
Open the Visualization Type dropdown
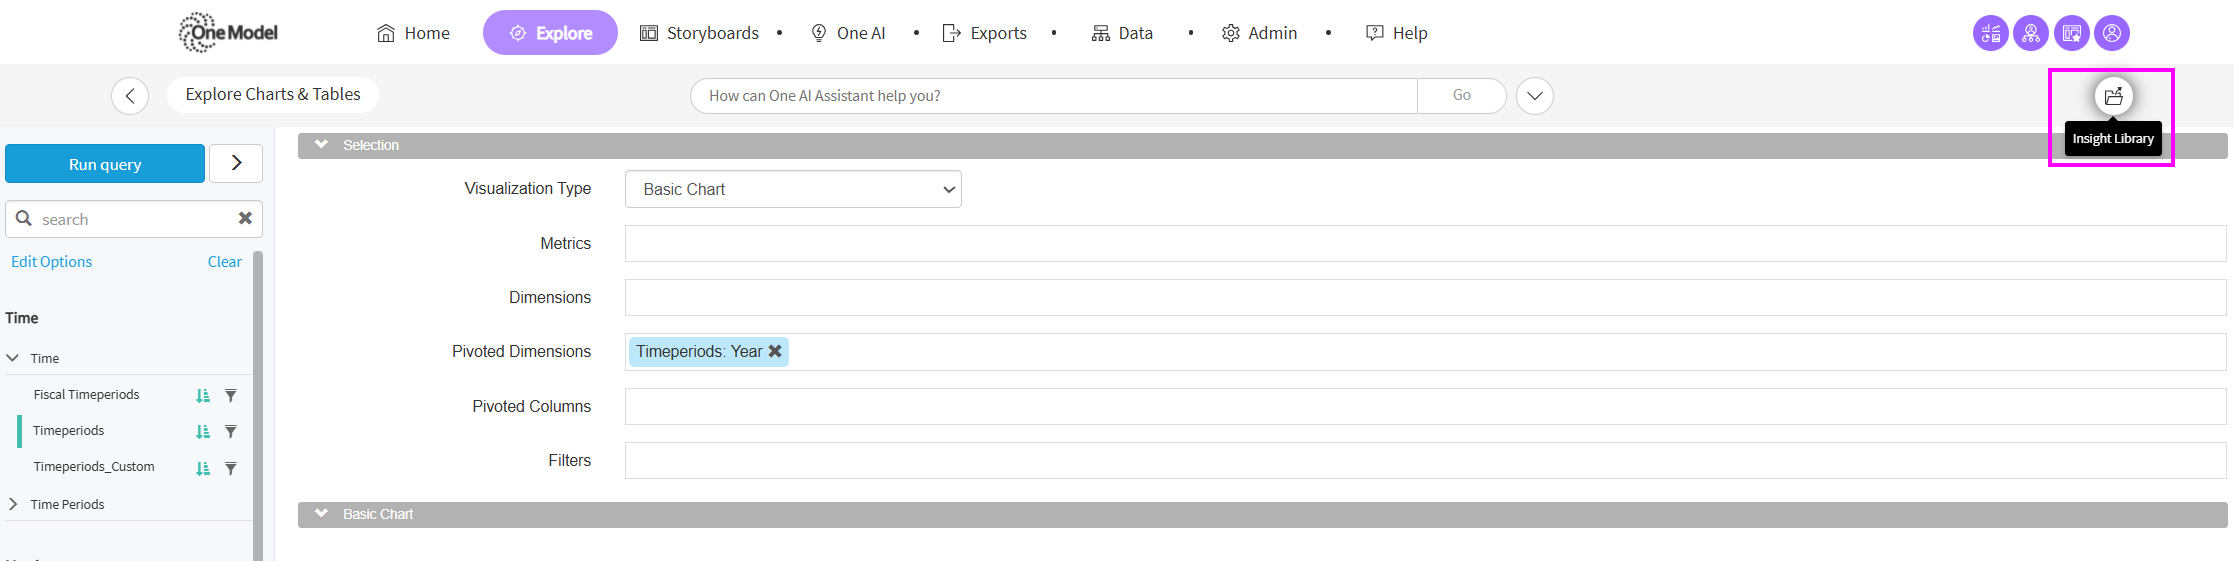[x=792, y=189]
